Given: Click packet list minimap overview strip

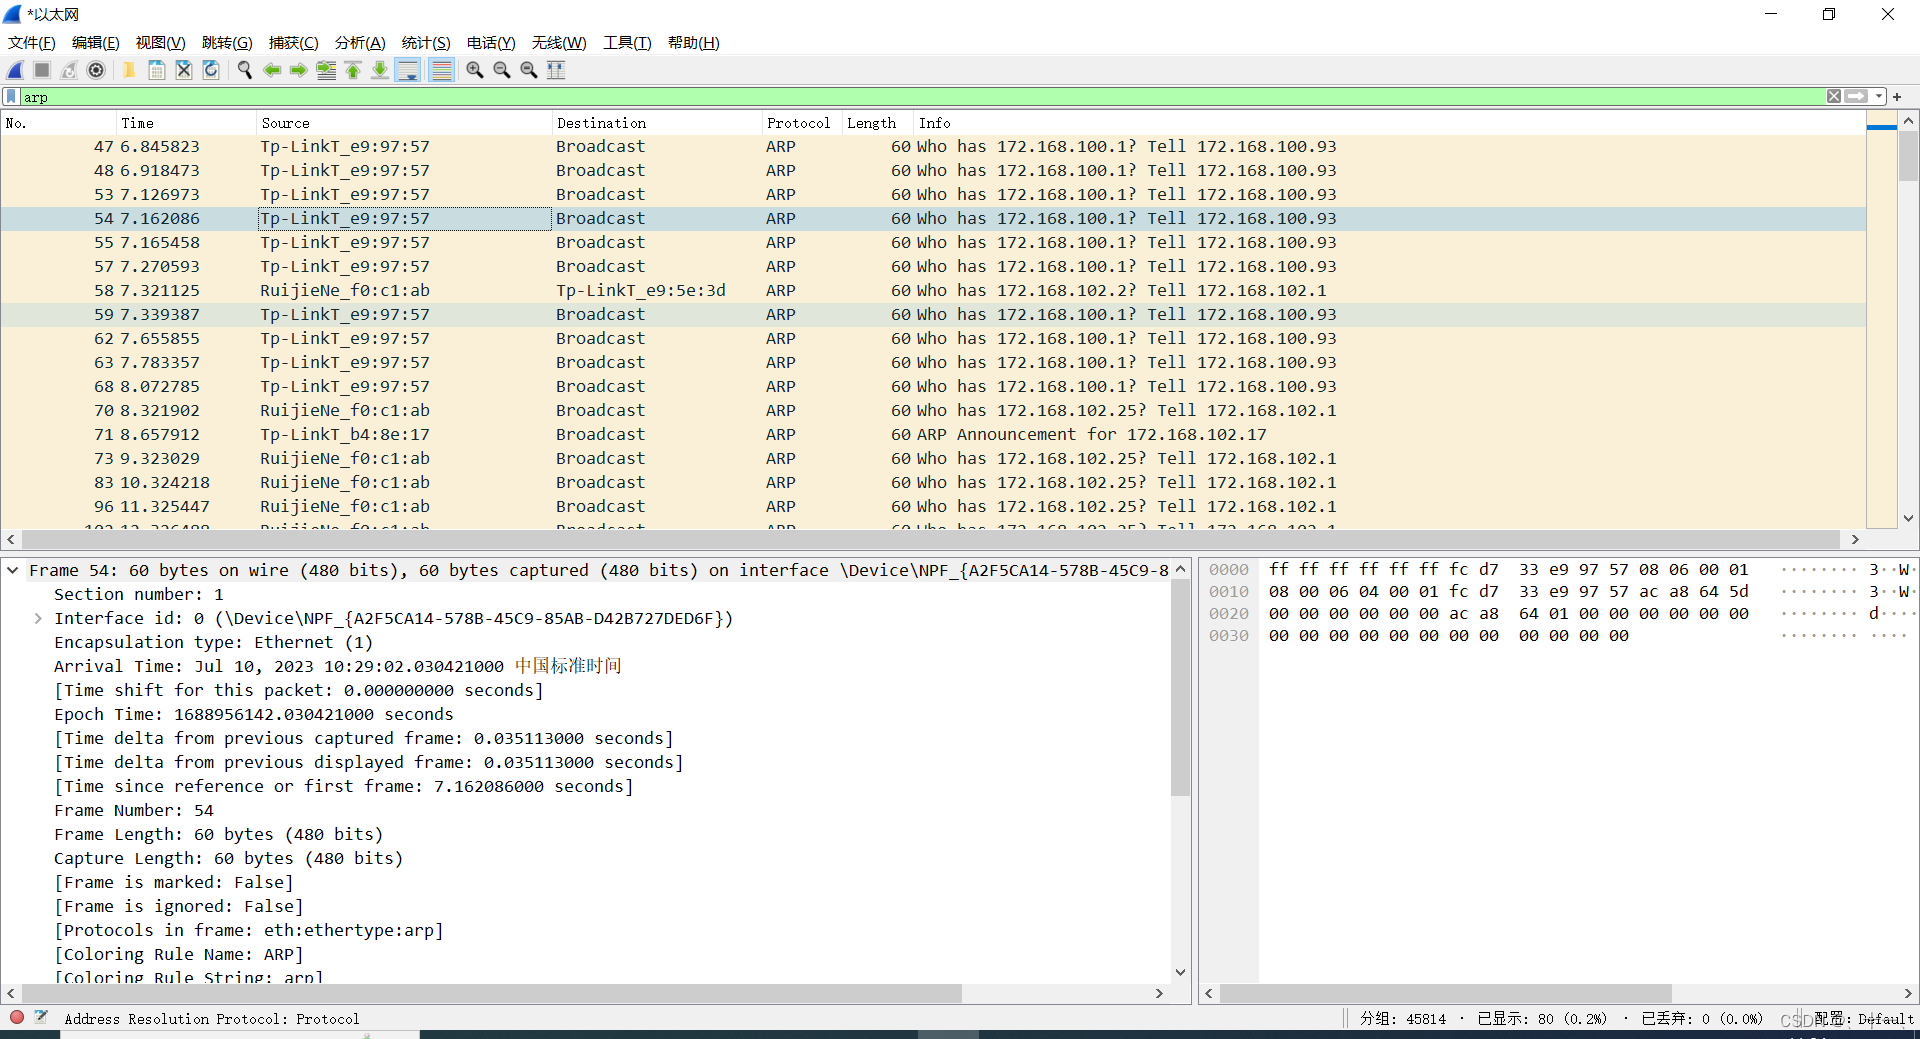Looking at the screenshot, I should pyautogui.click(x=1881, y=320).
